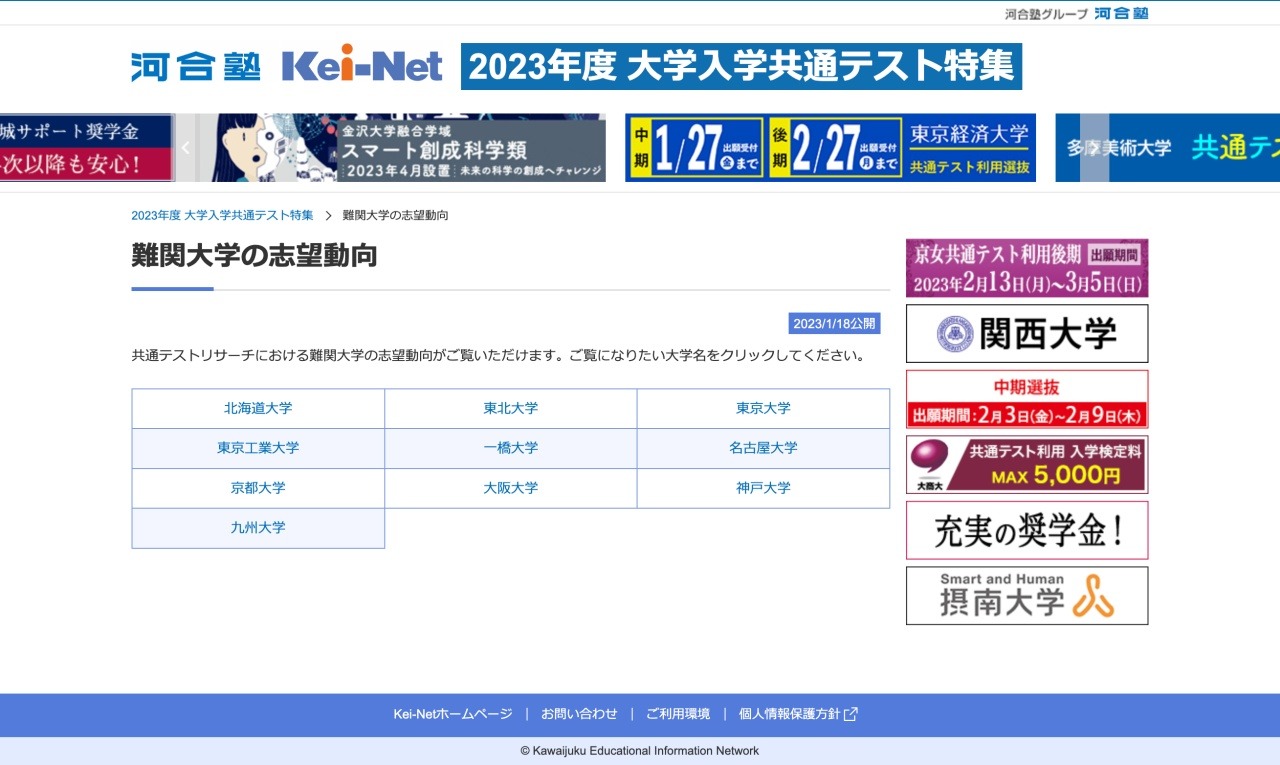Open 一橋大学 trend page
This screenshot has width=1280, height=765.
tap(511, 448)
